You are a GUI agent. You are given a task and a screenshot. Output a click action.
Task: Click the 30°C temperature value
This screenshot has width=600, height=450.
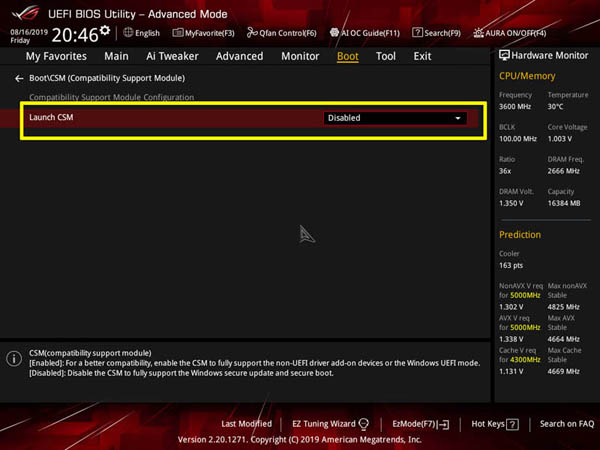pos(555,107)
